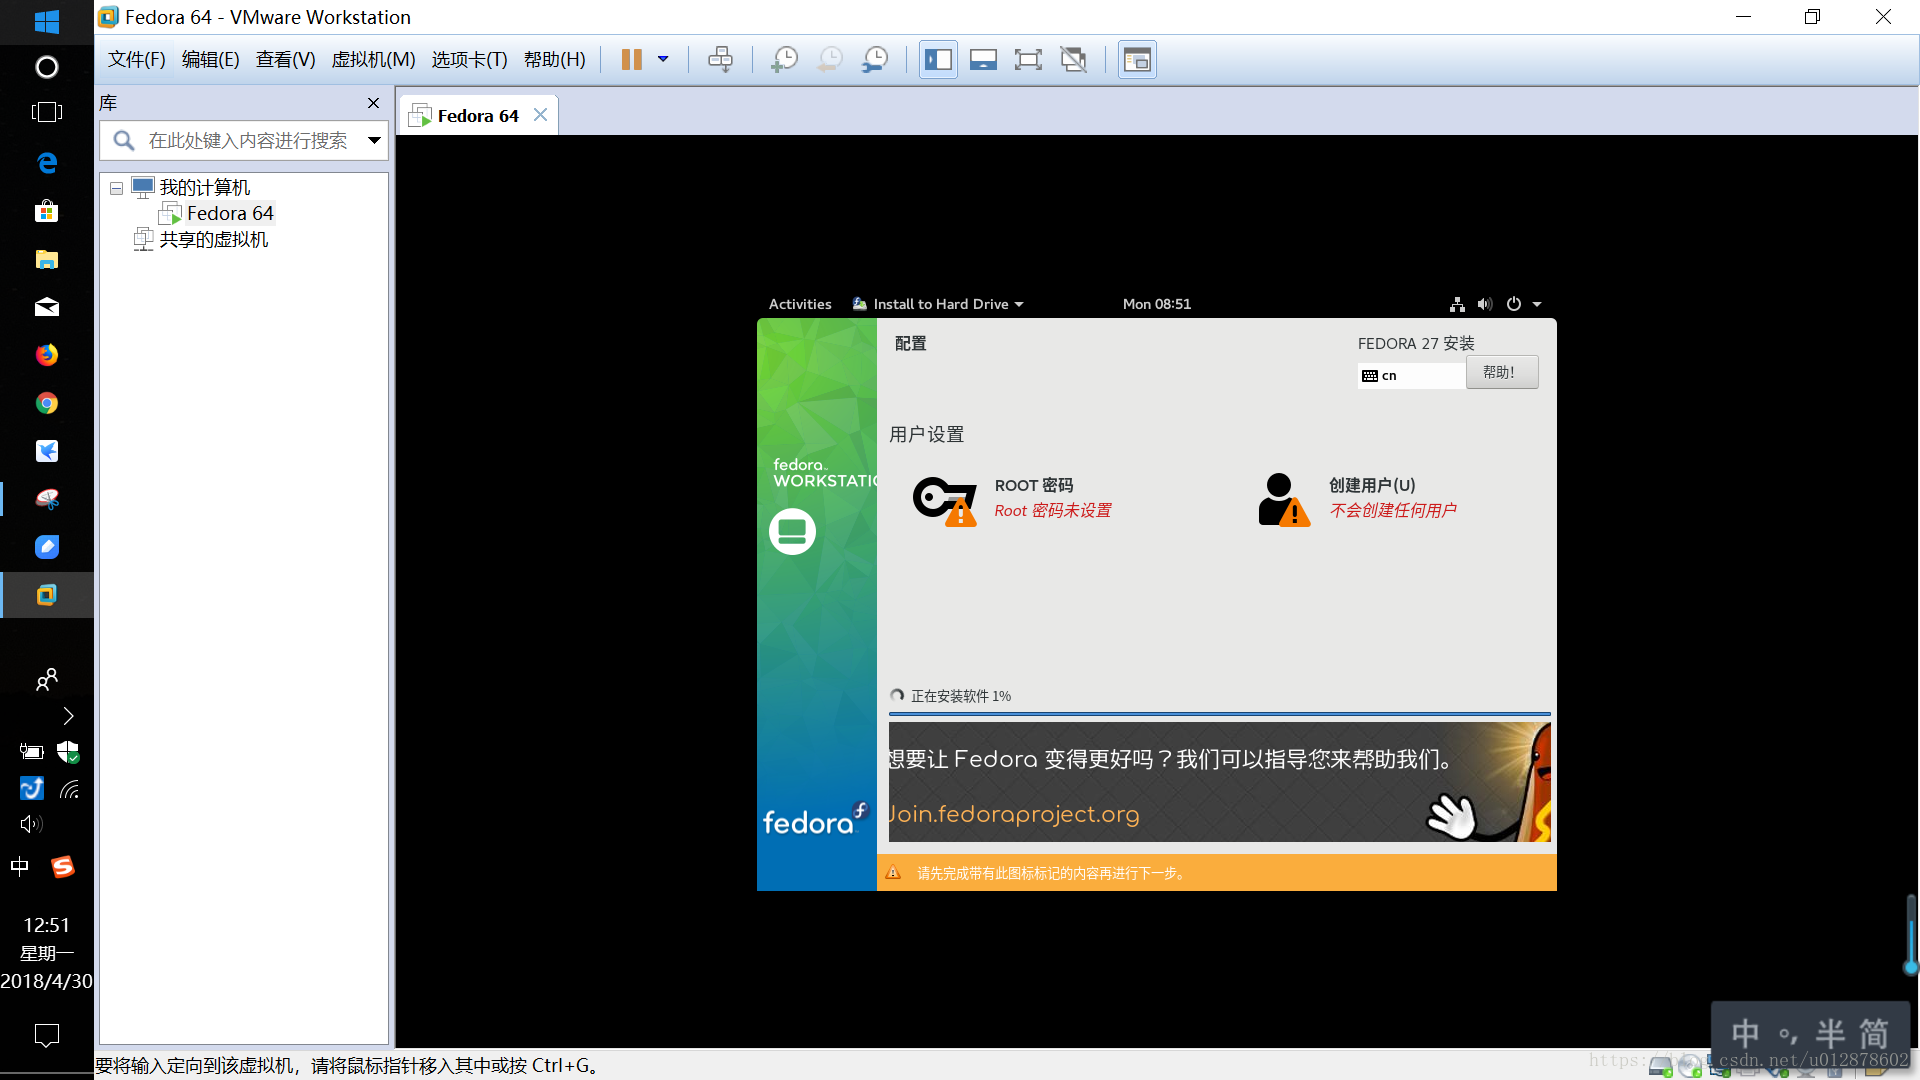The image size is (1920, 1080).
Task: Open the join.fedoraproject.org banner link
Action: pos(1014,814)
